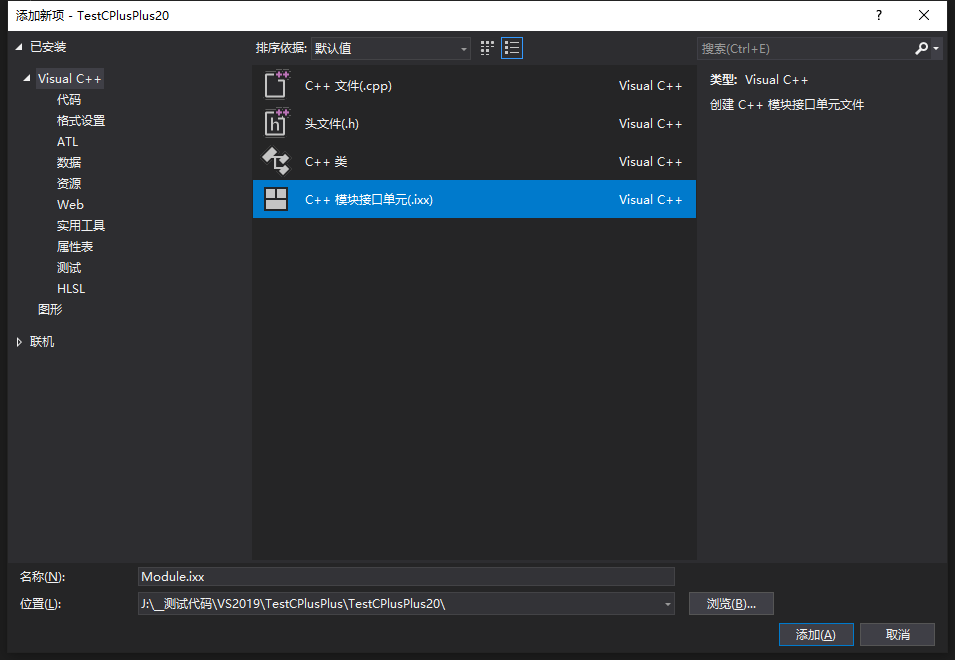The image size is (955, 660).
Task: Click the help question mark button
Action: point(878,15)
